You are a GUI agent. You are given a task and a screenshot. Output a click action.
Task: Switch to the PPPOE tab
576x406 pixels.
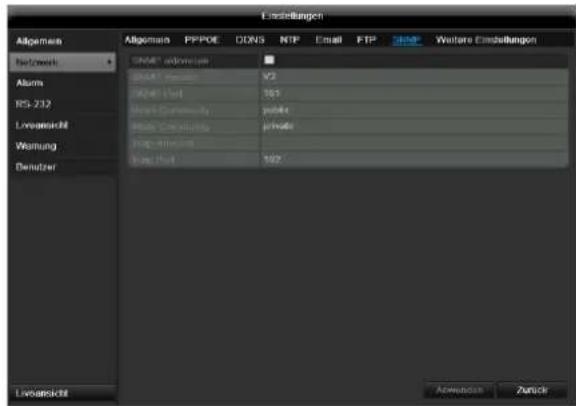tap(202, 40)
